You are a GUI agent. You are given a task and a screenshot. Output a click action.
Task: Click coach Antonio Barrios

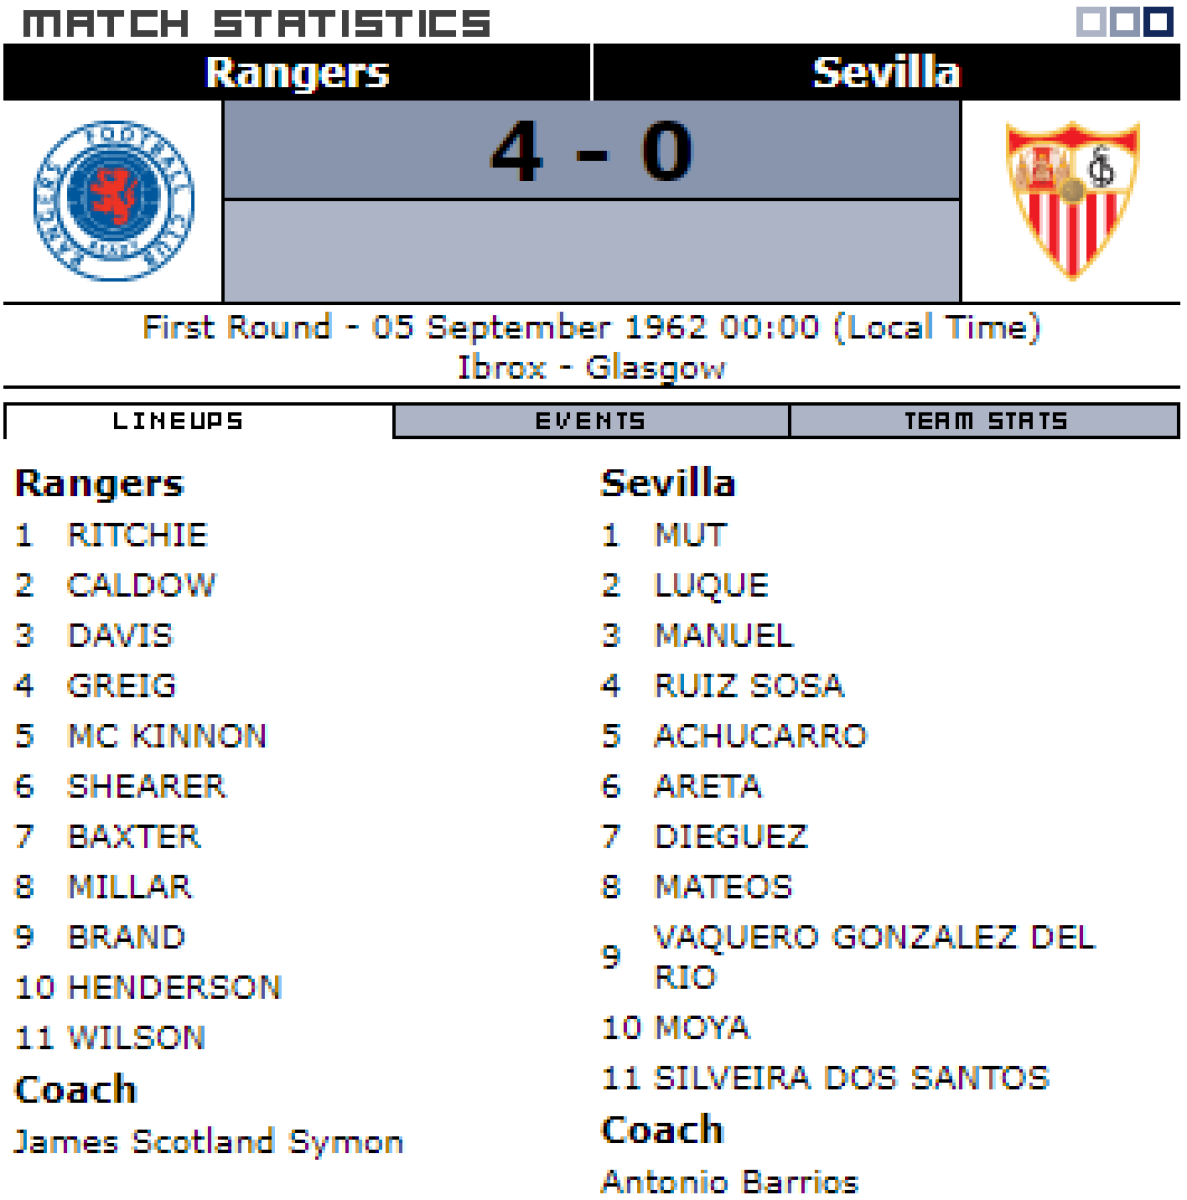pyautogui.click(x=730, y=1182)
